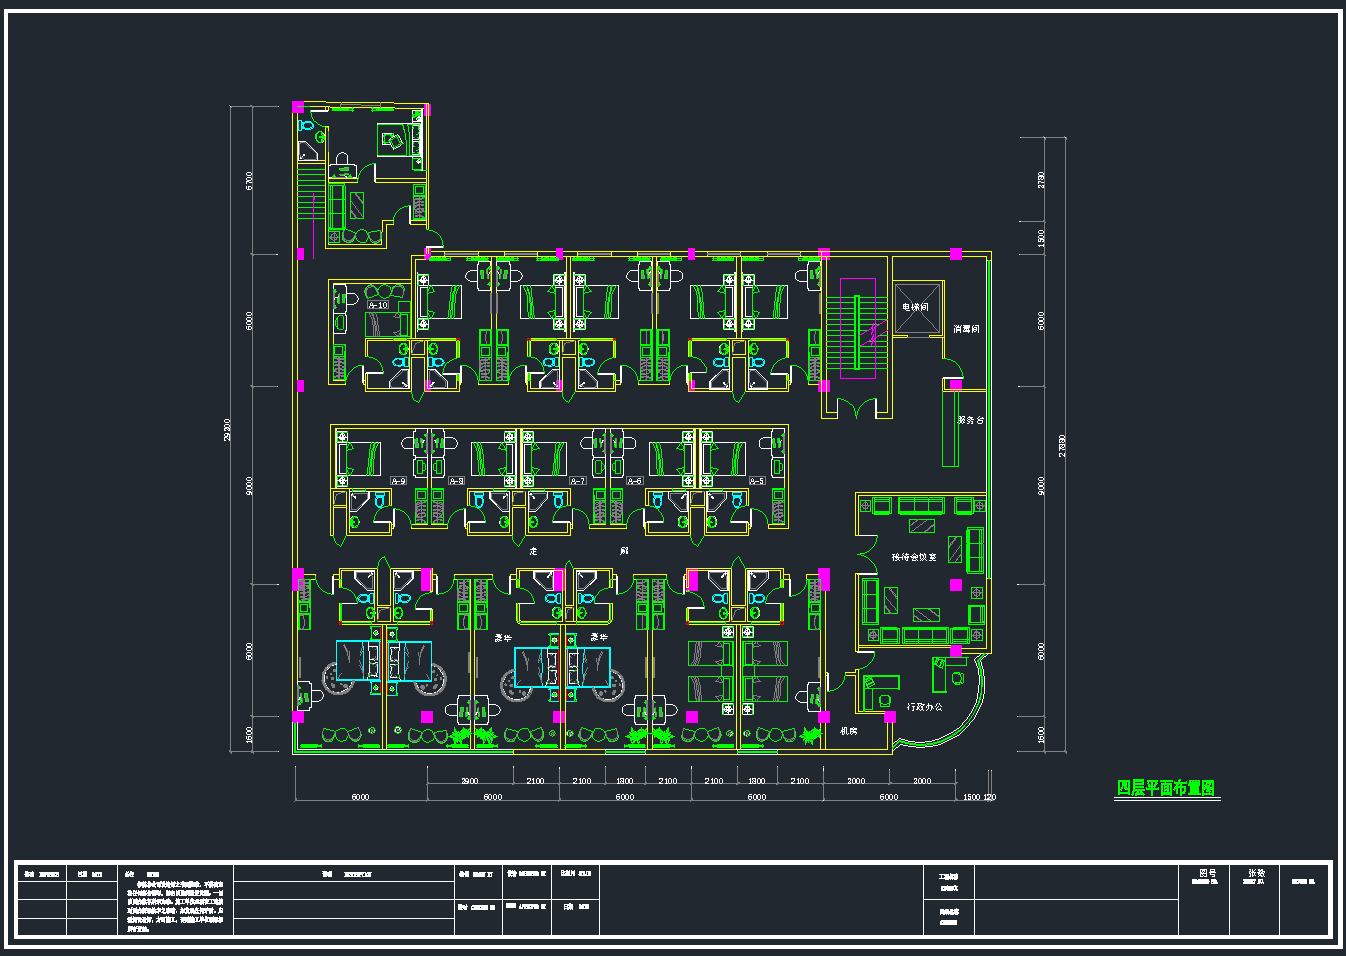This screenshot has height=956, width=1346.
Task: Click the 接待会议室 room label
Action: 913,557
